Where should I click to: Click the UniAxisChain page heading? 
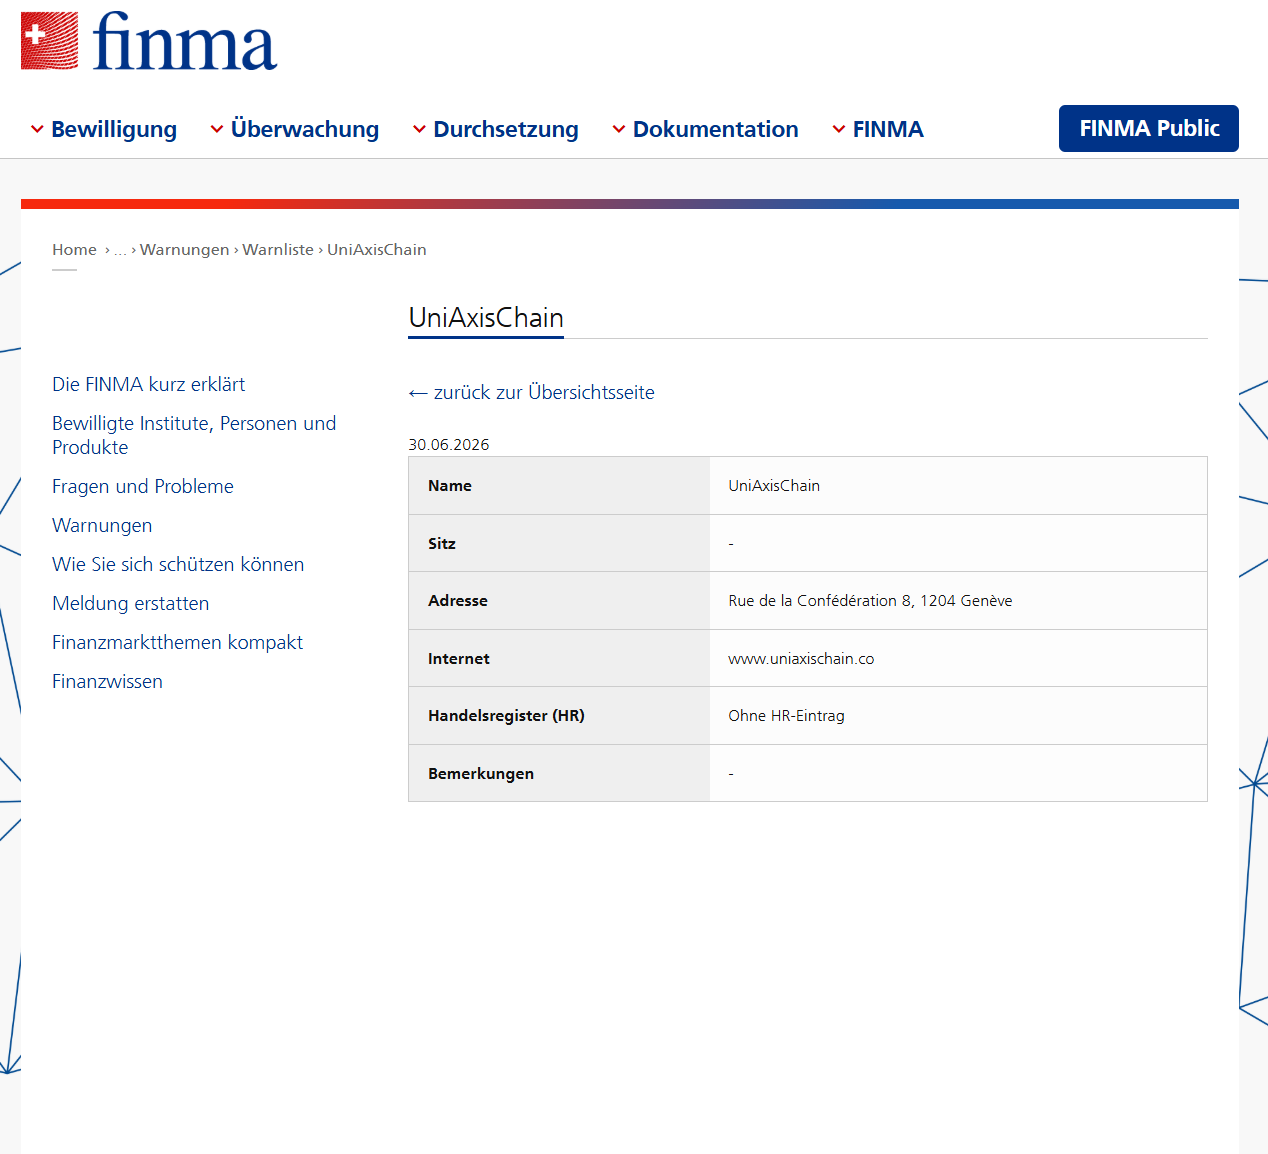486,318
